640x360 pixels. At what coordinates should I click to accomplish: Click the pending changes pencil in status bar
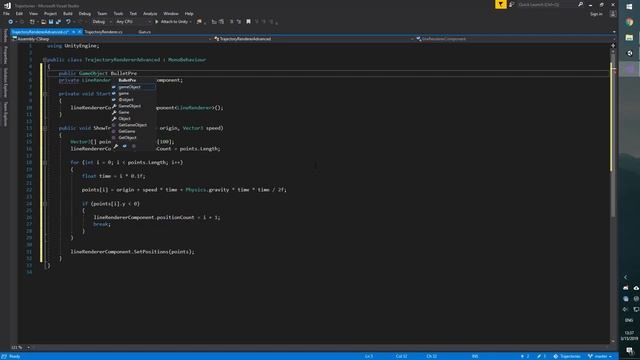pyautogui.click(x=542, y=356)
